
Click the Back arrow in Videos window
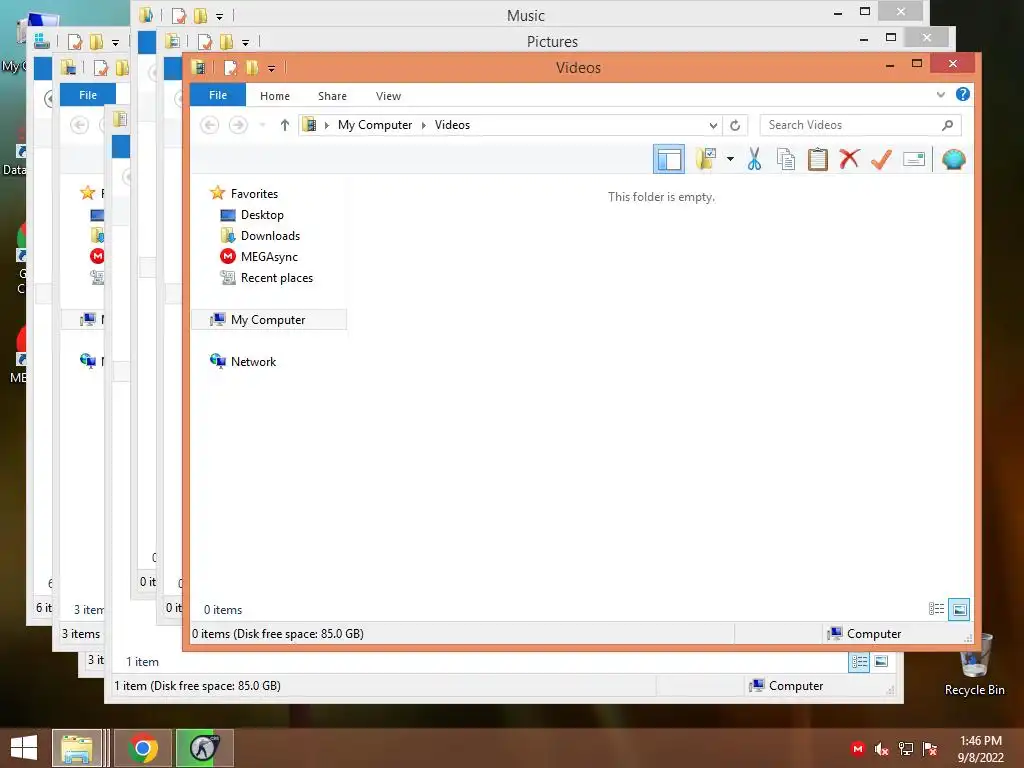[x=209, y=125]
